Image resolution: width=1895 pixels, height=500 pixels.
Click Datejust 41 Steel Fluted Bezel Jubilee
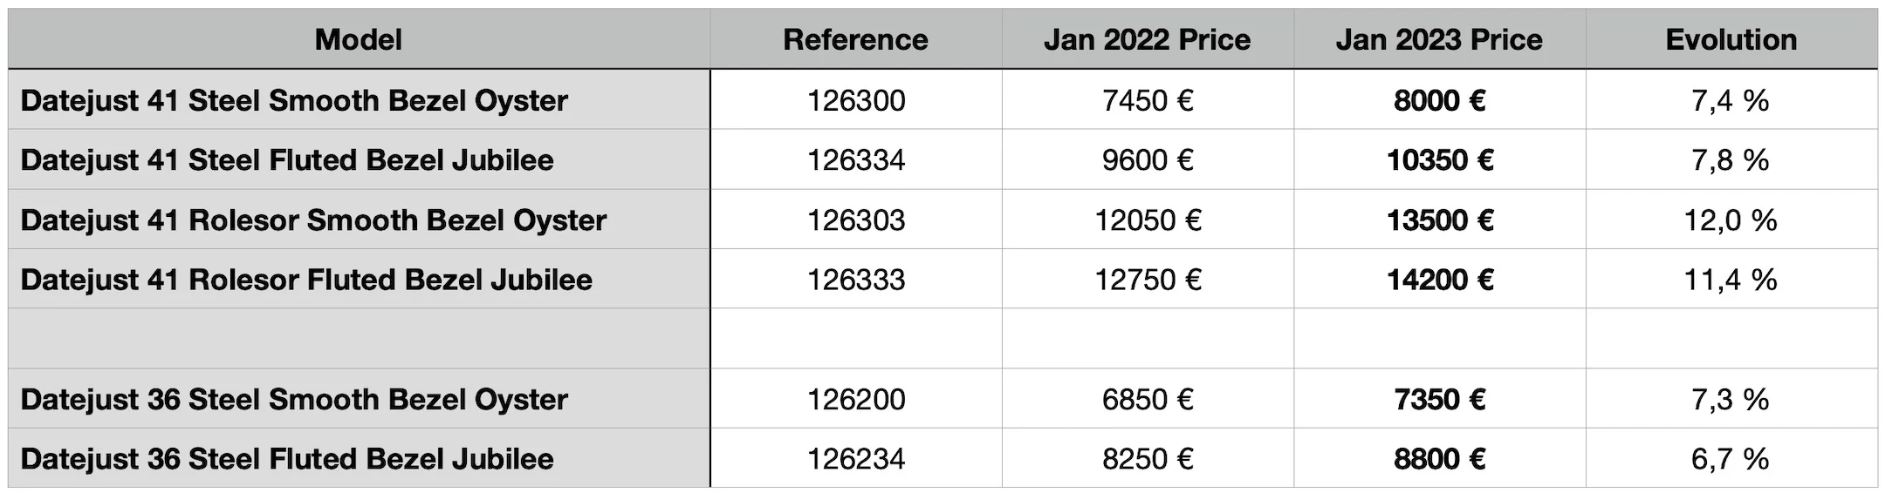click(287, 160)
